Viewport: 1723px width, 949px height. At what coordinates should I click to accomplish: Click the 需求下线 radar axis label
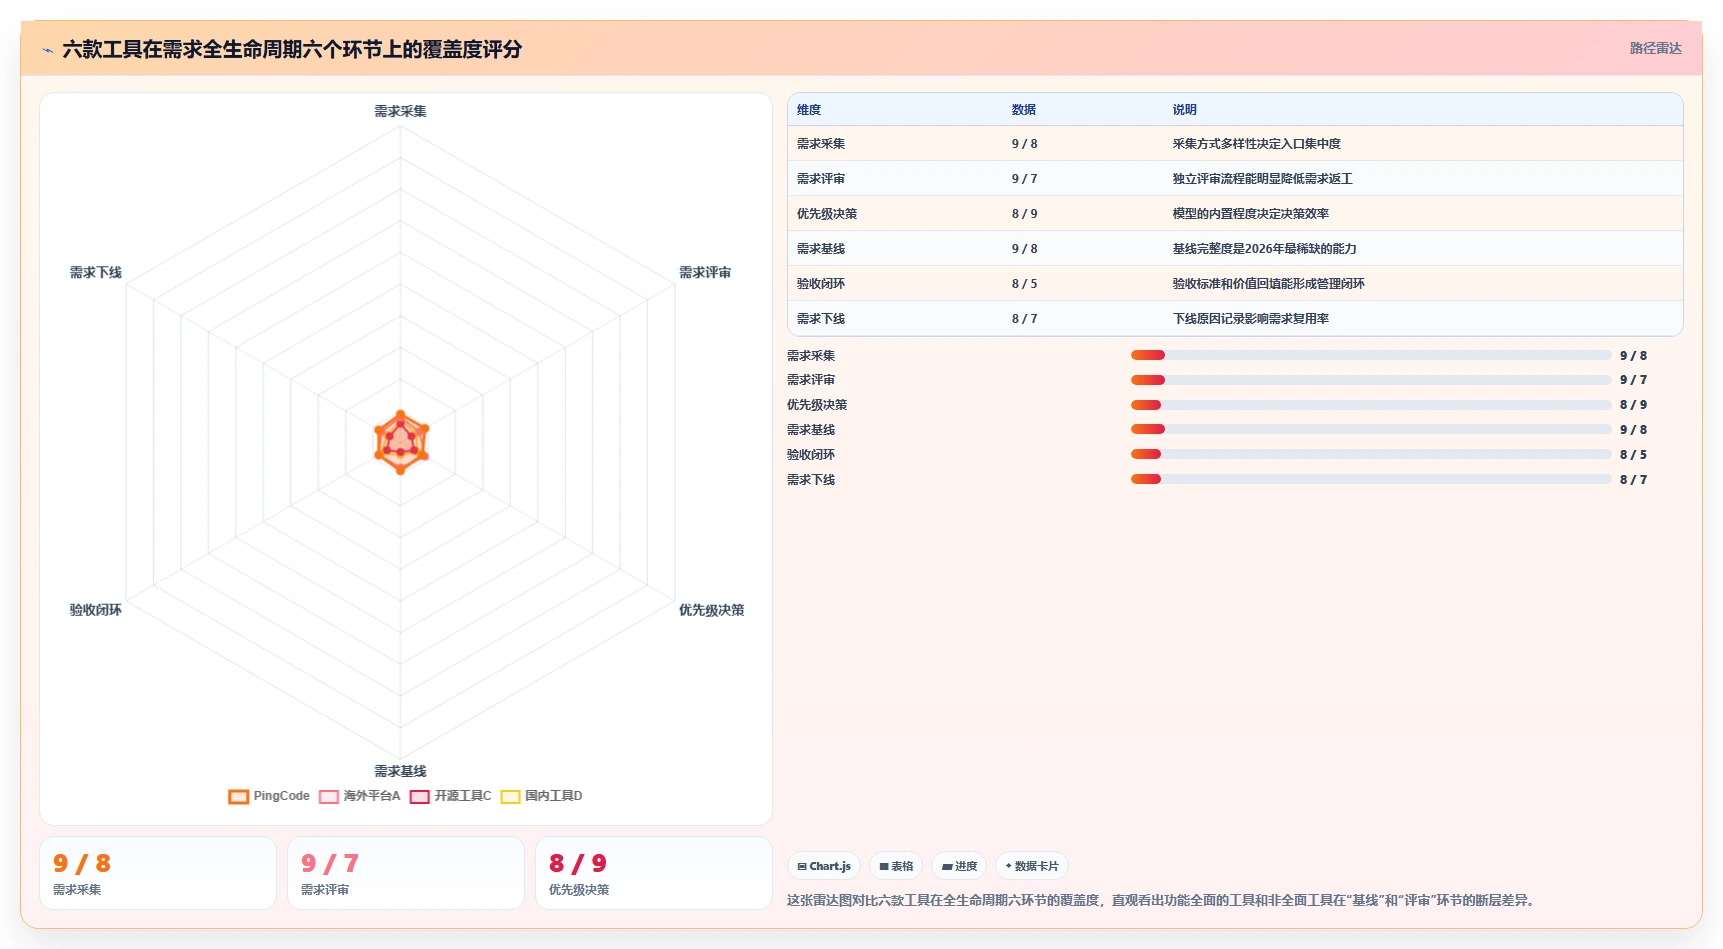click(x=96, y=272)
